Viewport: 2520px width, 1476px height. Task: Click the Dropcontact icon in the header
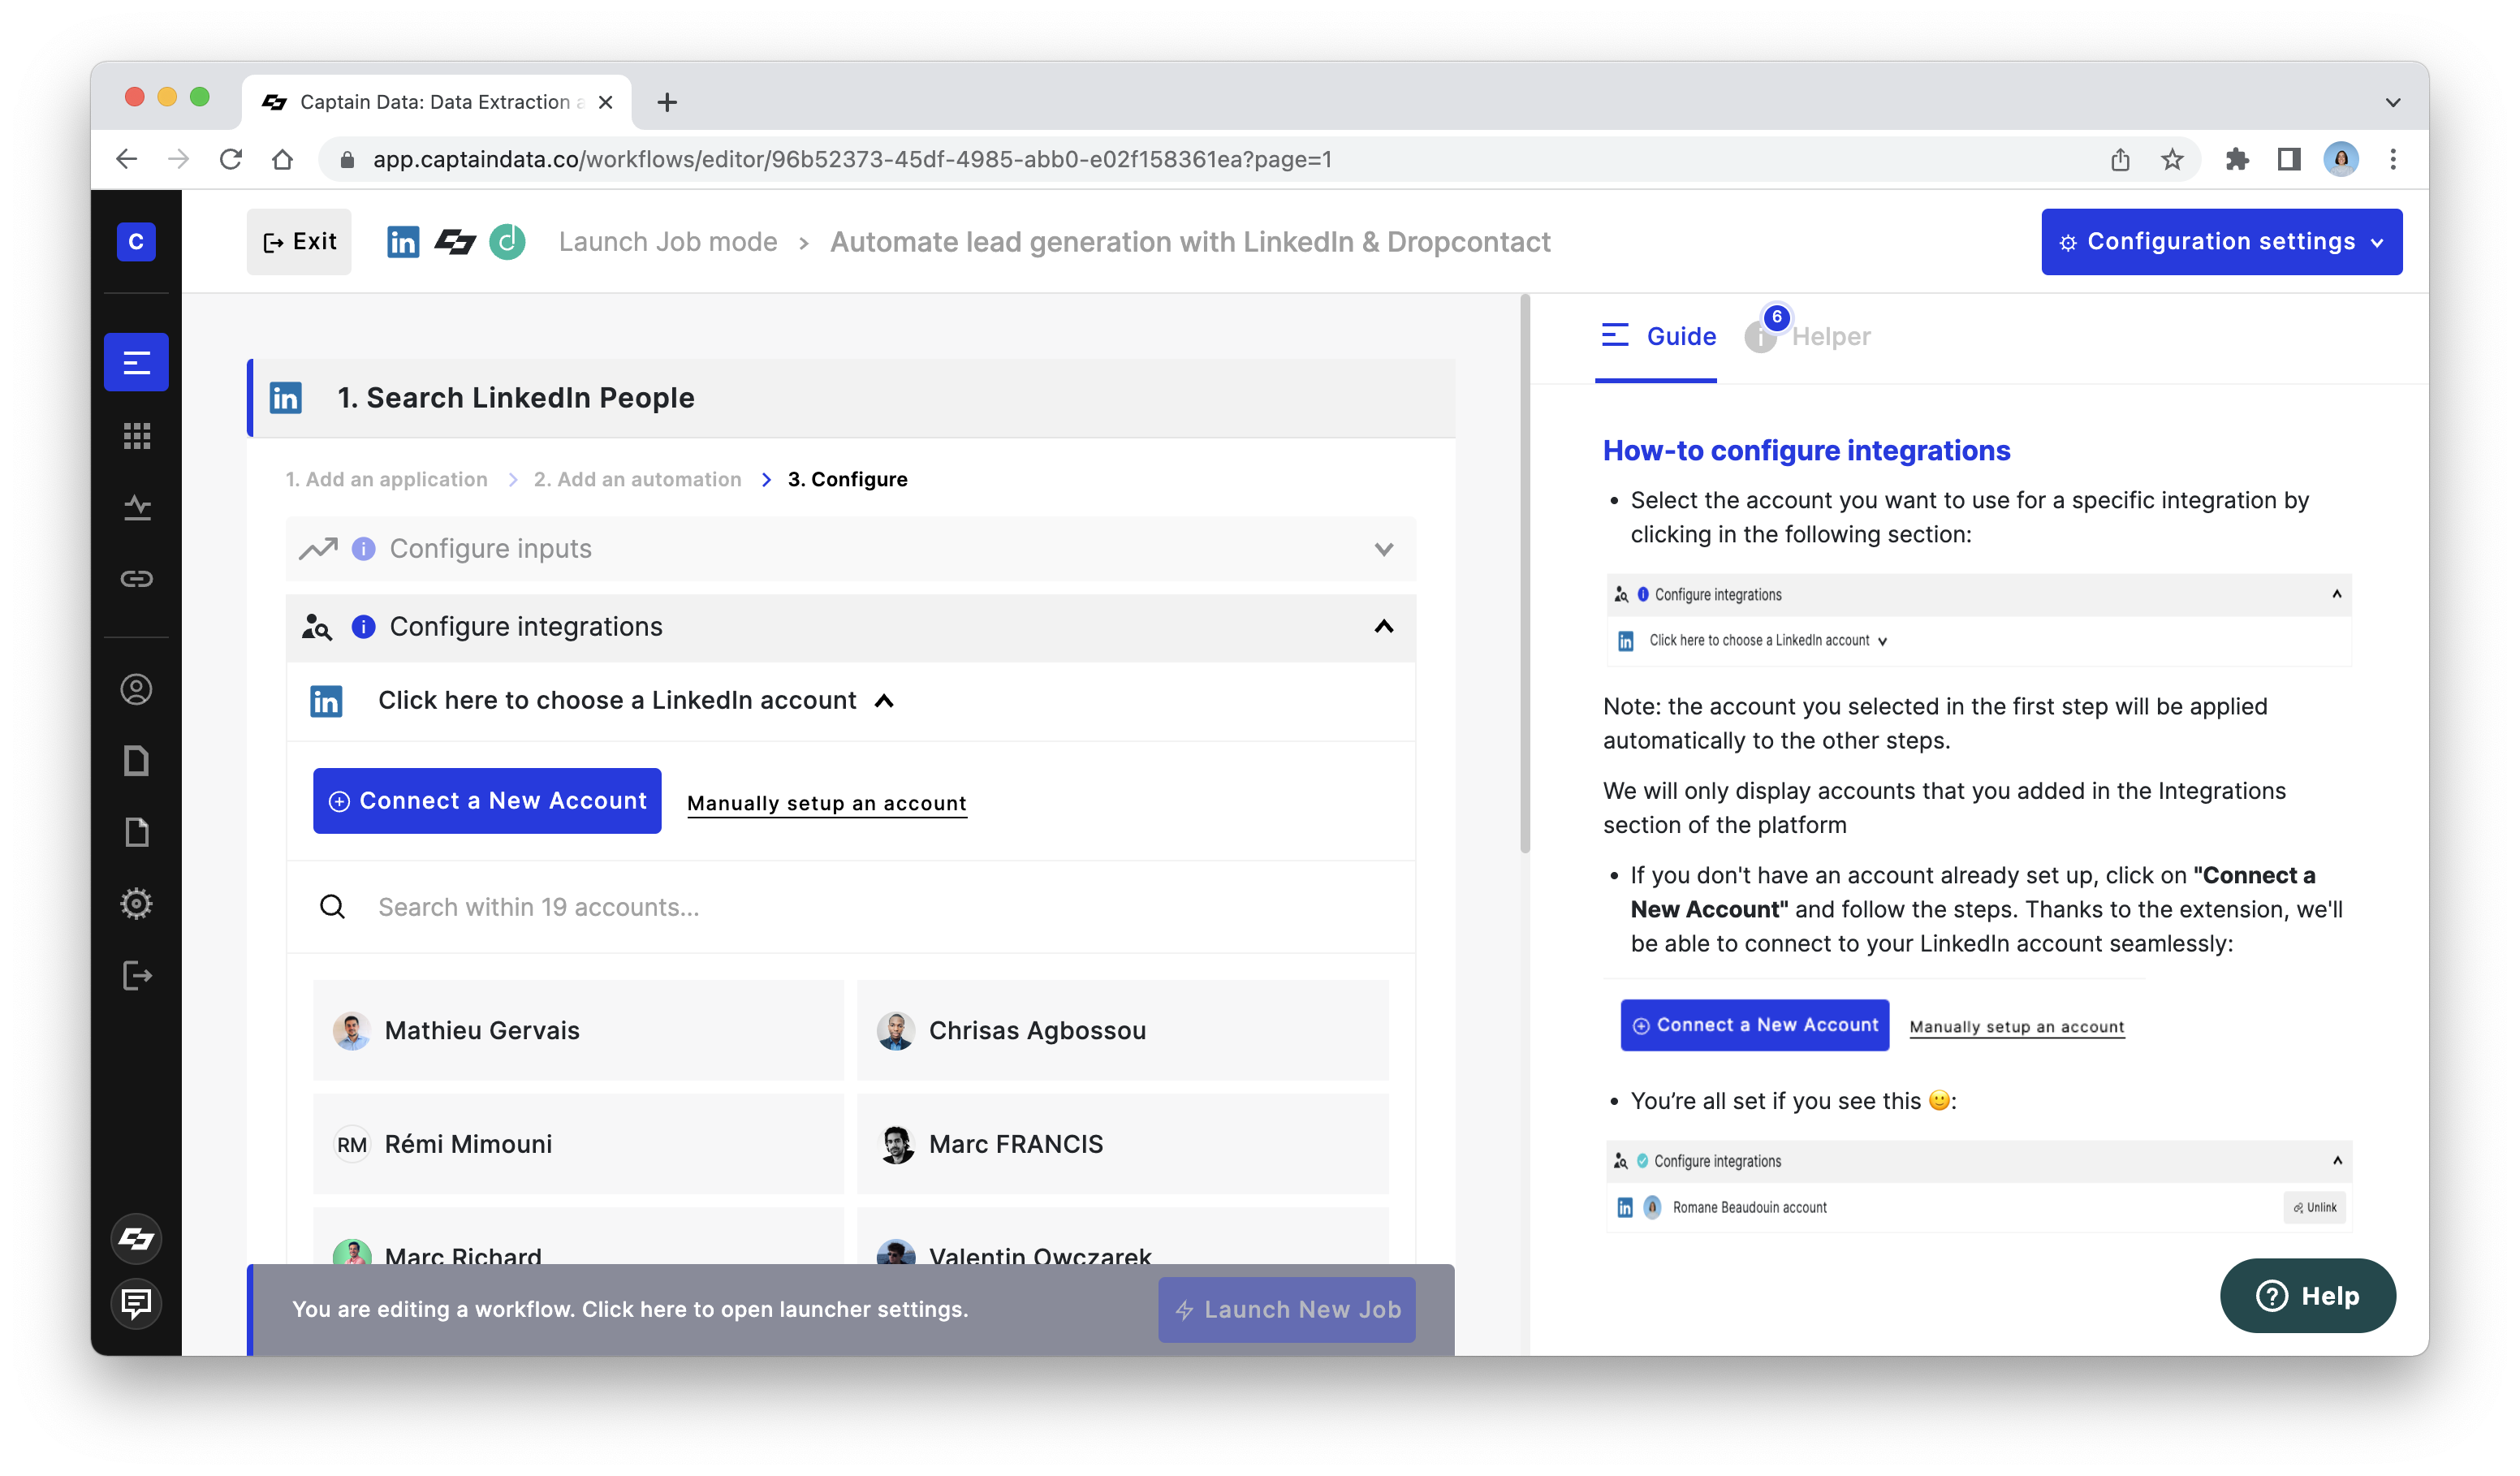click(507, 242)
